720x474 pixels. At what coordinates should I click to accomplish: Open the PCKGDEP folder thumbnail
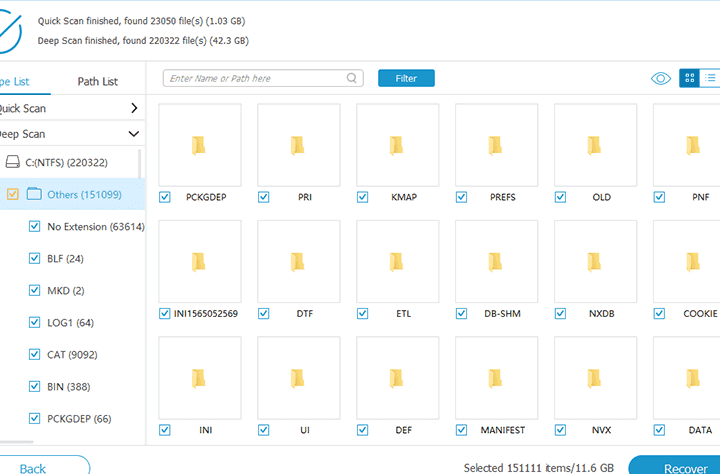click(x=200, y=145)
